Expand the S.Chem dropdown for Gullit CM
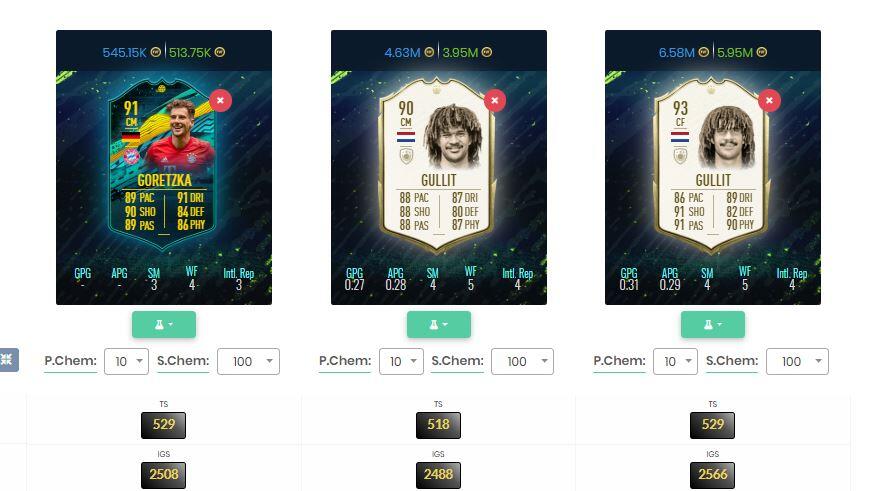 tap(522, 361)
